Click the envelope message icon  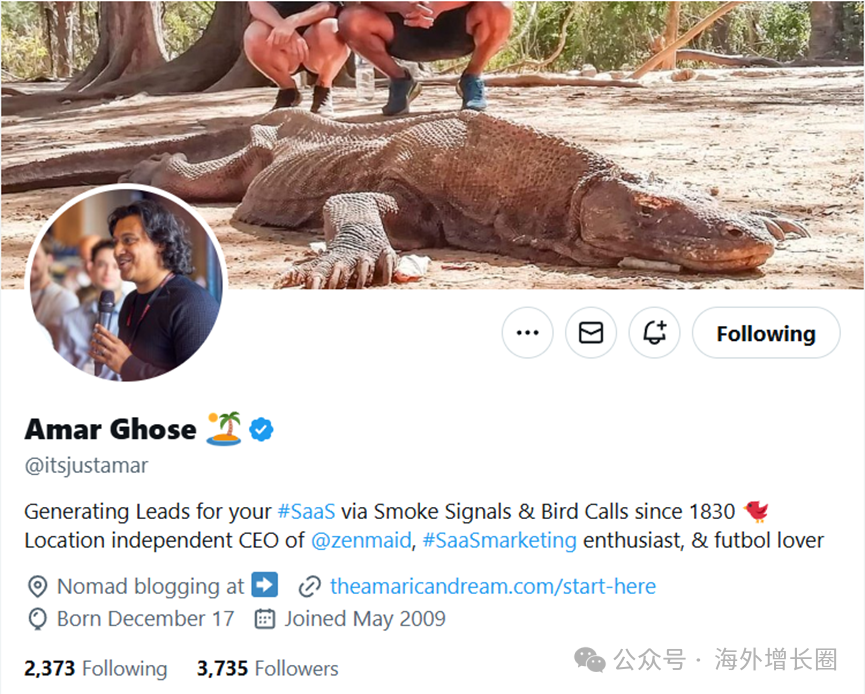click(591, 333)
